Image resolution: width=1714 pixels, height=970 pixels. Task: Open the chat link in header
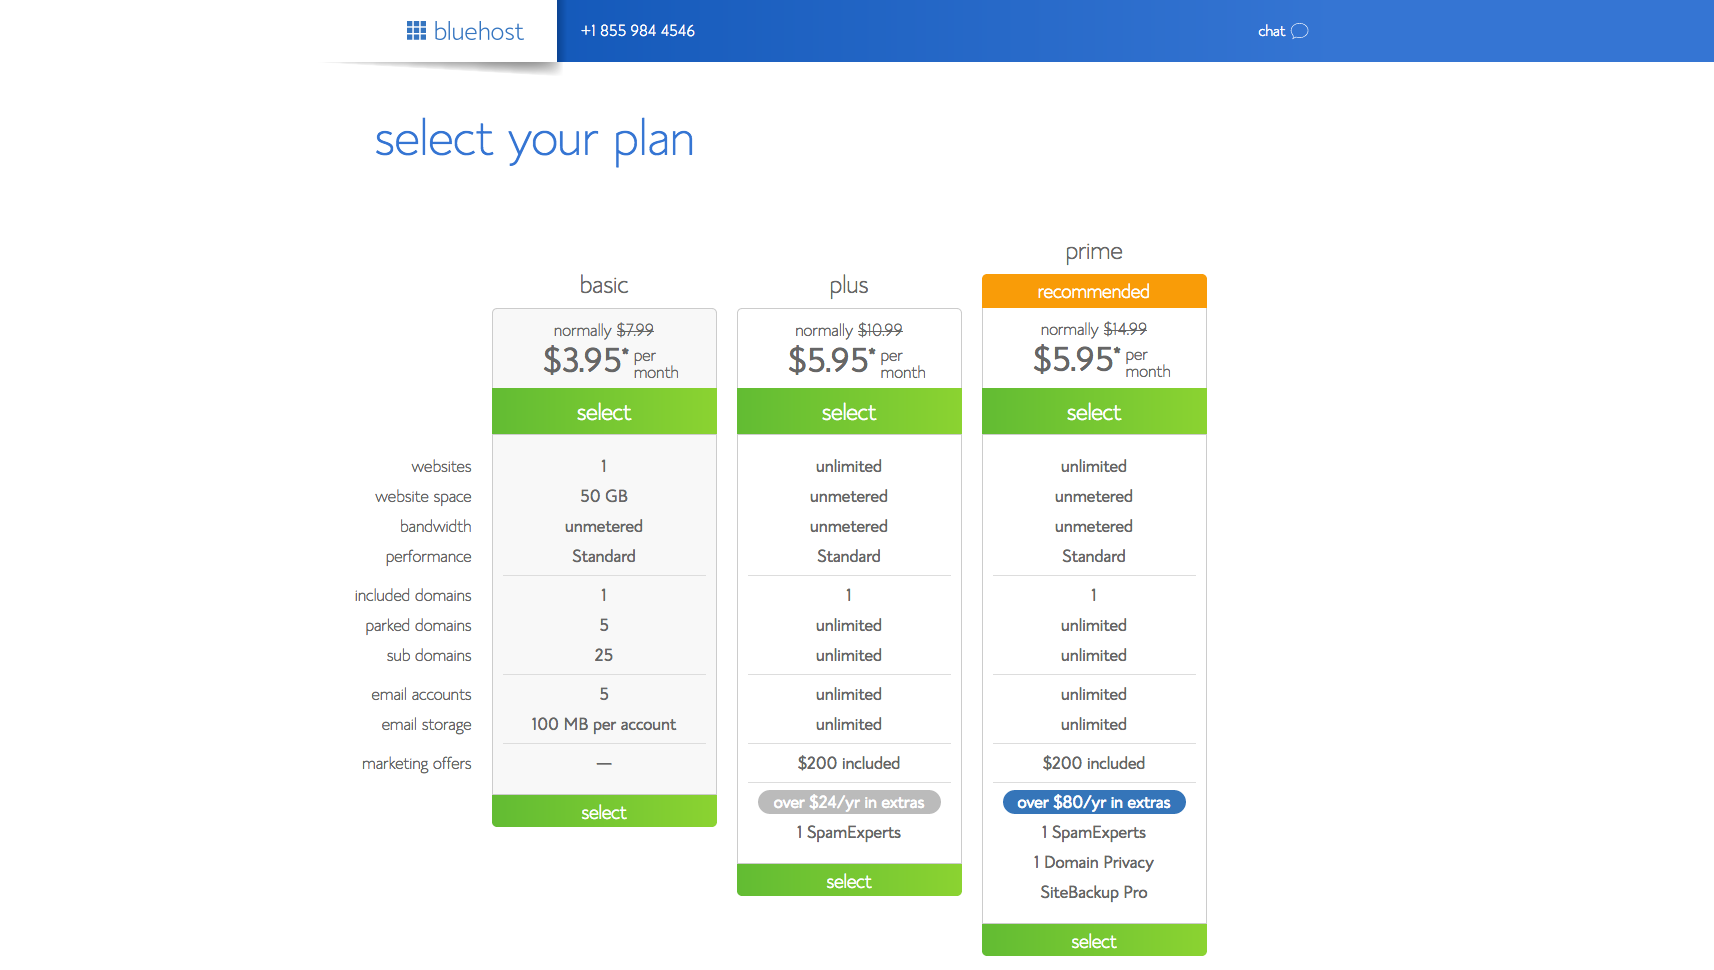[1271, 31]
